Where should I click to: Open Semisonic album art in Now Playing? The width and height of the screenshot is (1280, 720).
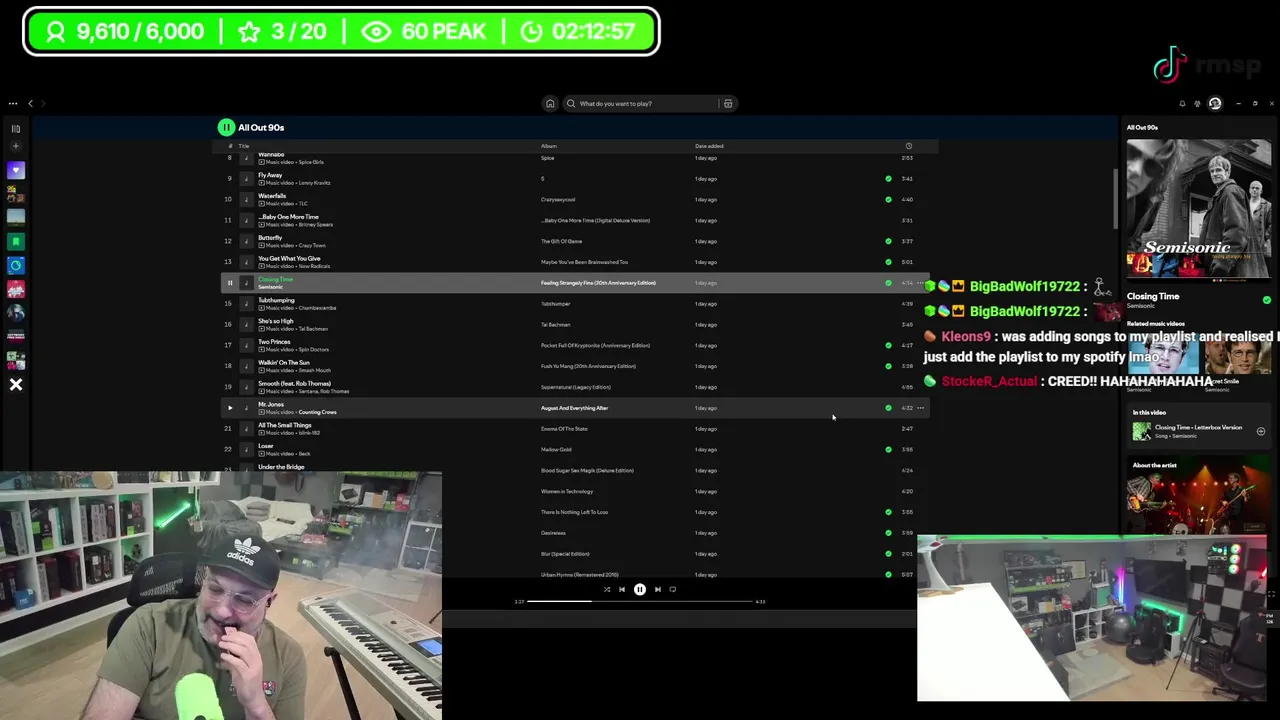coord(1199,208)
